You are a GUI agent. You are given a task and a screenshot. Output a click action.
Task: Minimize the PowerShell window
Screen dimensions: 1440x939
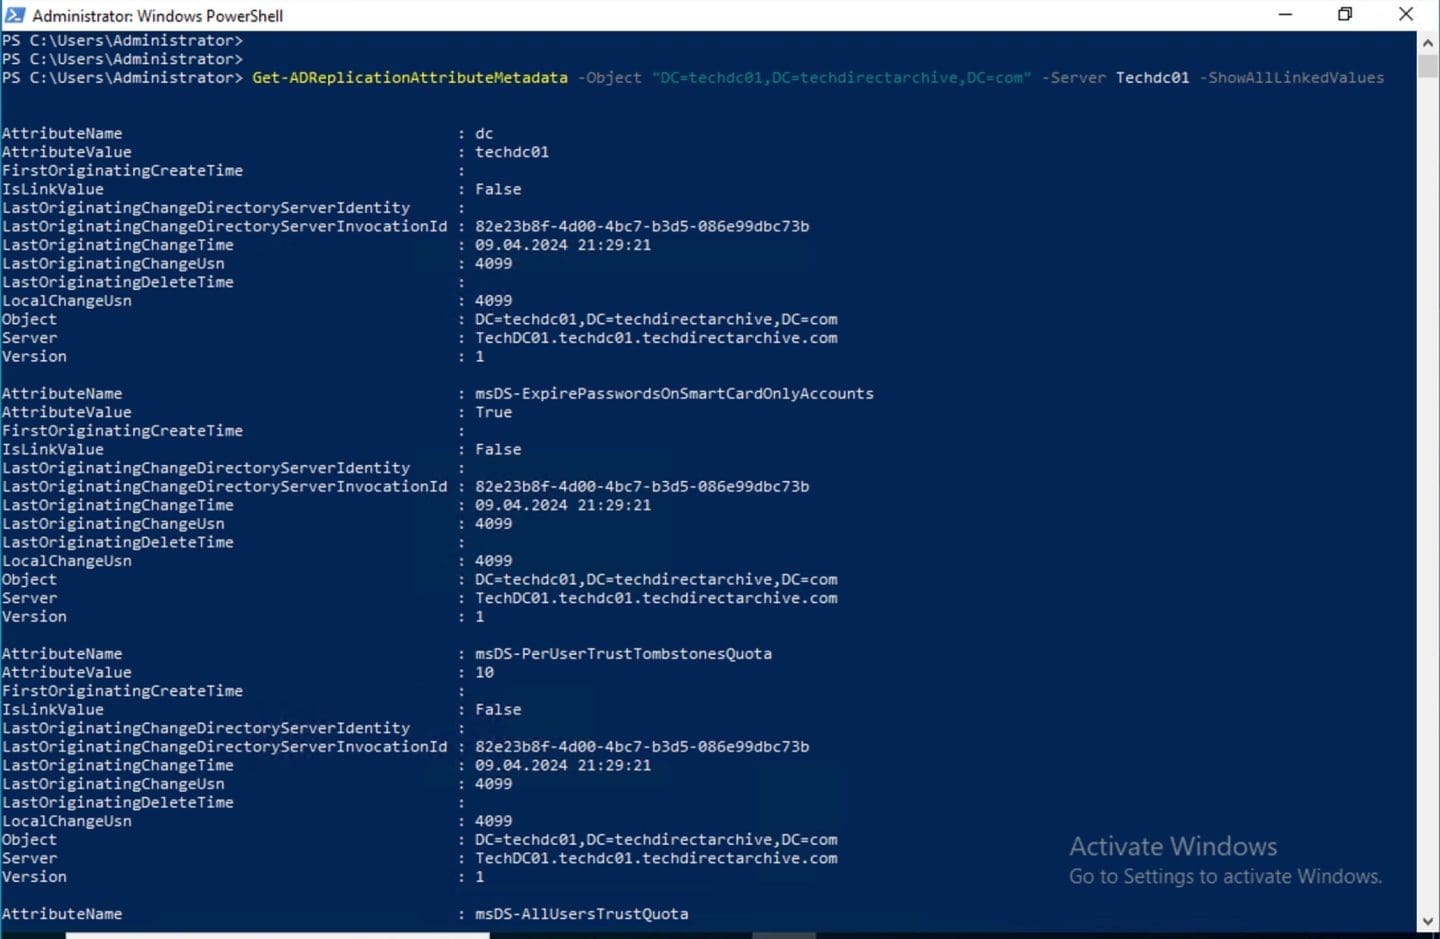pos(1285,15)
